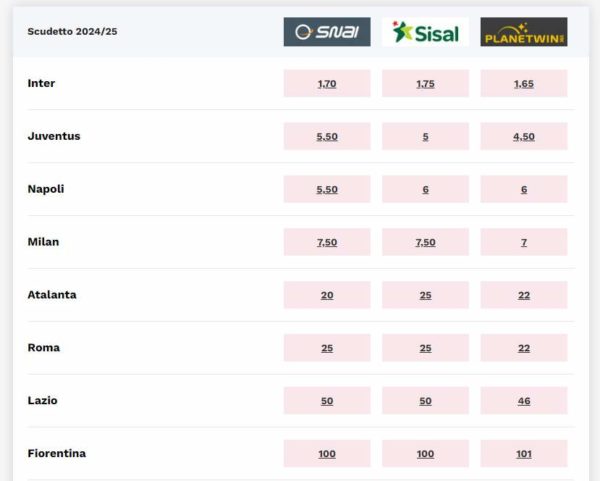This screenshot has width=600, height=481.
Task: Choose Napoli Sisal odds 6
Action: click(x=425, y=190)
